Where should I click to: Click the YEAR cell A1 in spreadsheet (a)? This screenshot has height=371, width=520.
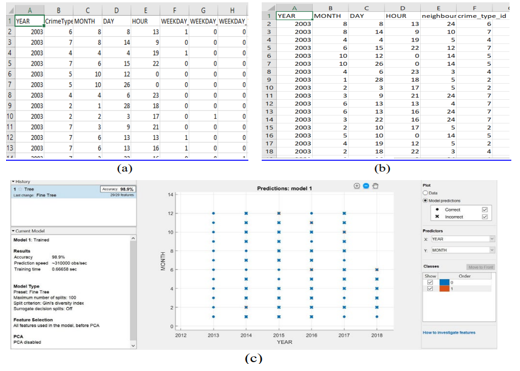click(29, 21)
